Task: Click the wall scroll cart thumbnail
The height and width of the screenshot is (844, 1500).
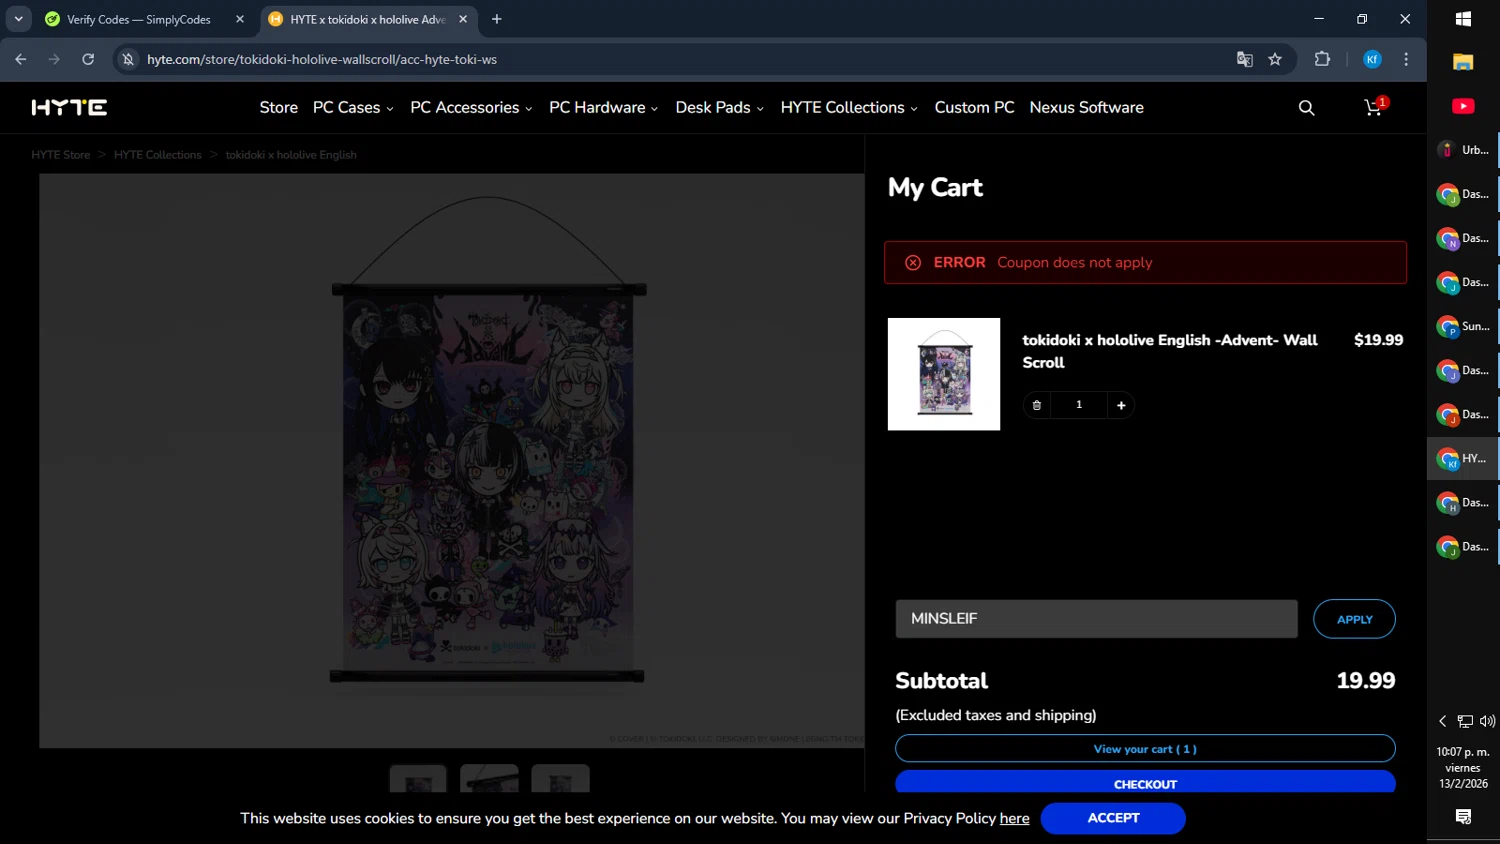Action: tap(943, 374)
